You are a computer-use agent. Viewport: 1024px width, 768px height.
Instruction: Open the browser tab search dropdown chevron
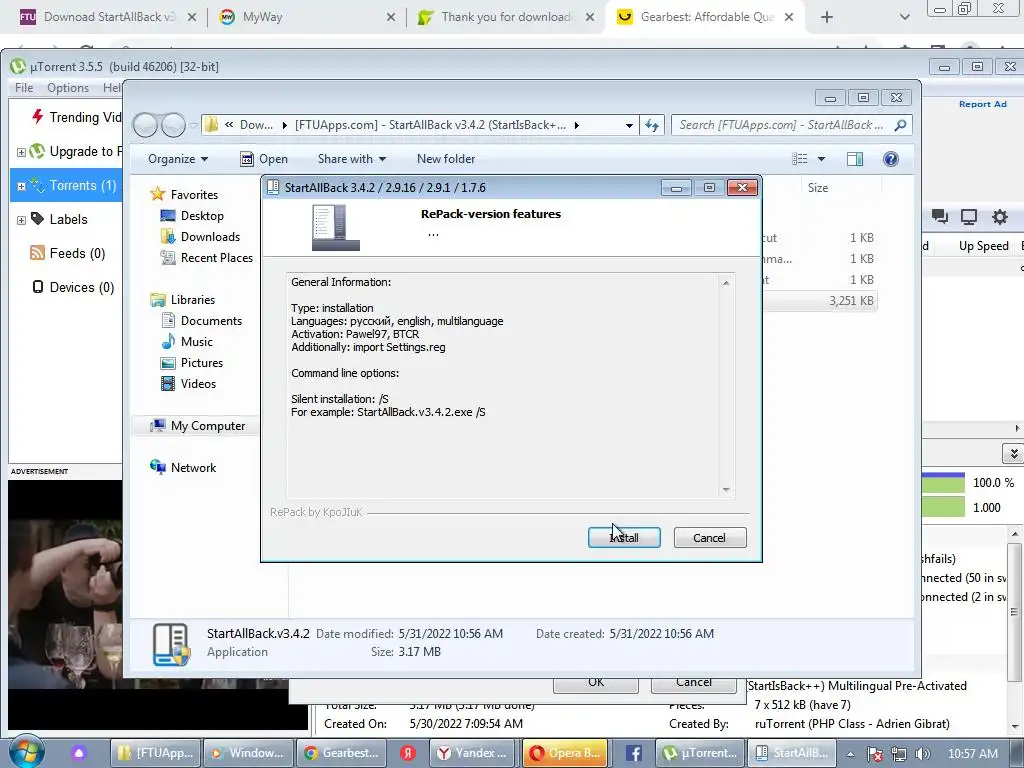coord(904,17)
